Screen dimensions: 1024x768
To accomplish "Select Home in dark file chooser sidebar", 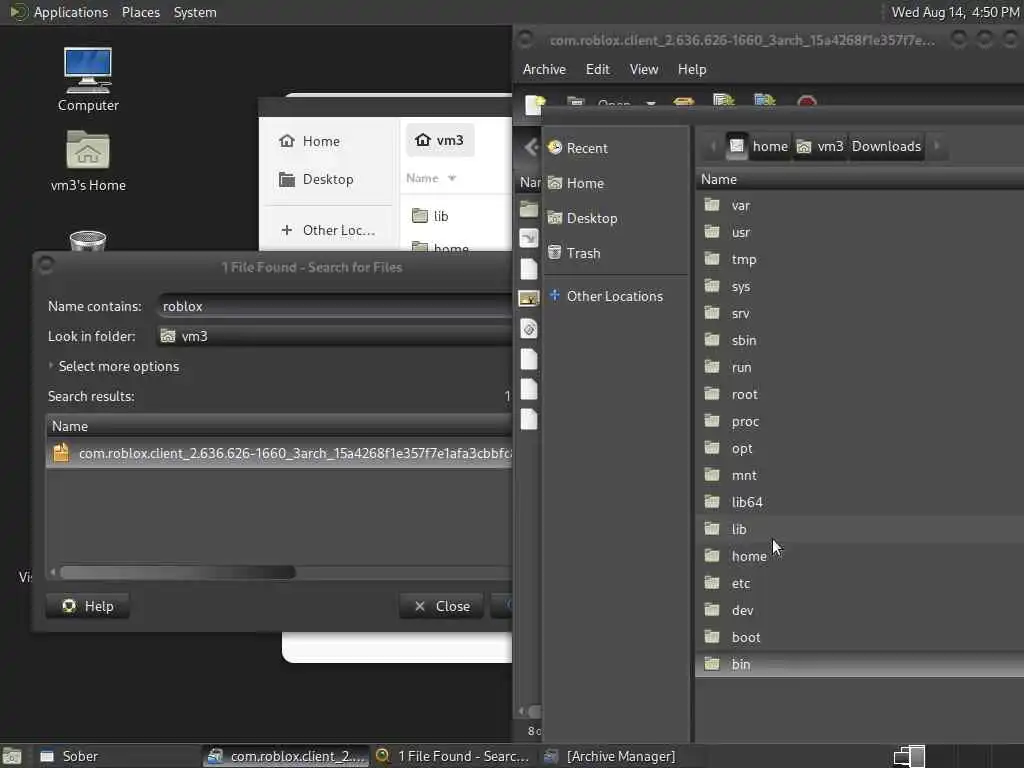I will pos(615,184).
